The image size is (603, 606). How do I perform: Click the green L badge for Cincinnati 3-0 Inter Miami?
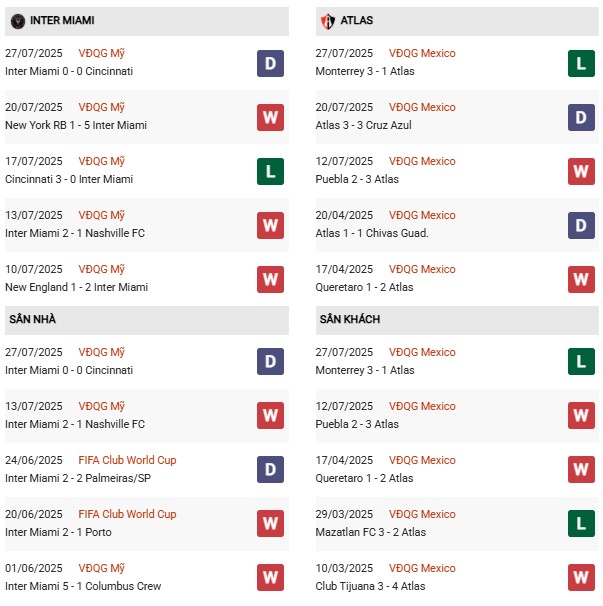click(x=270, y=171)
